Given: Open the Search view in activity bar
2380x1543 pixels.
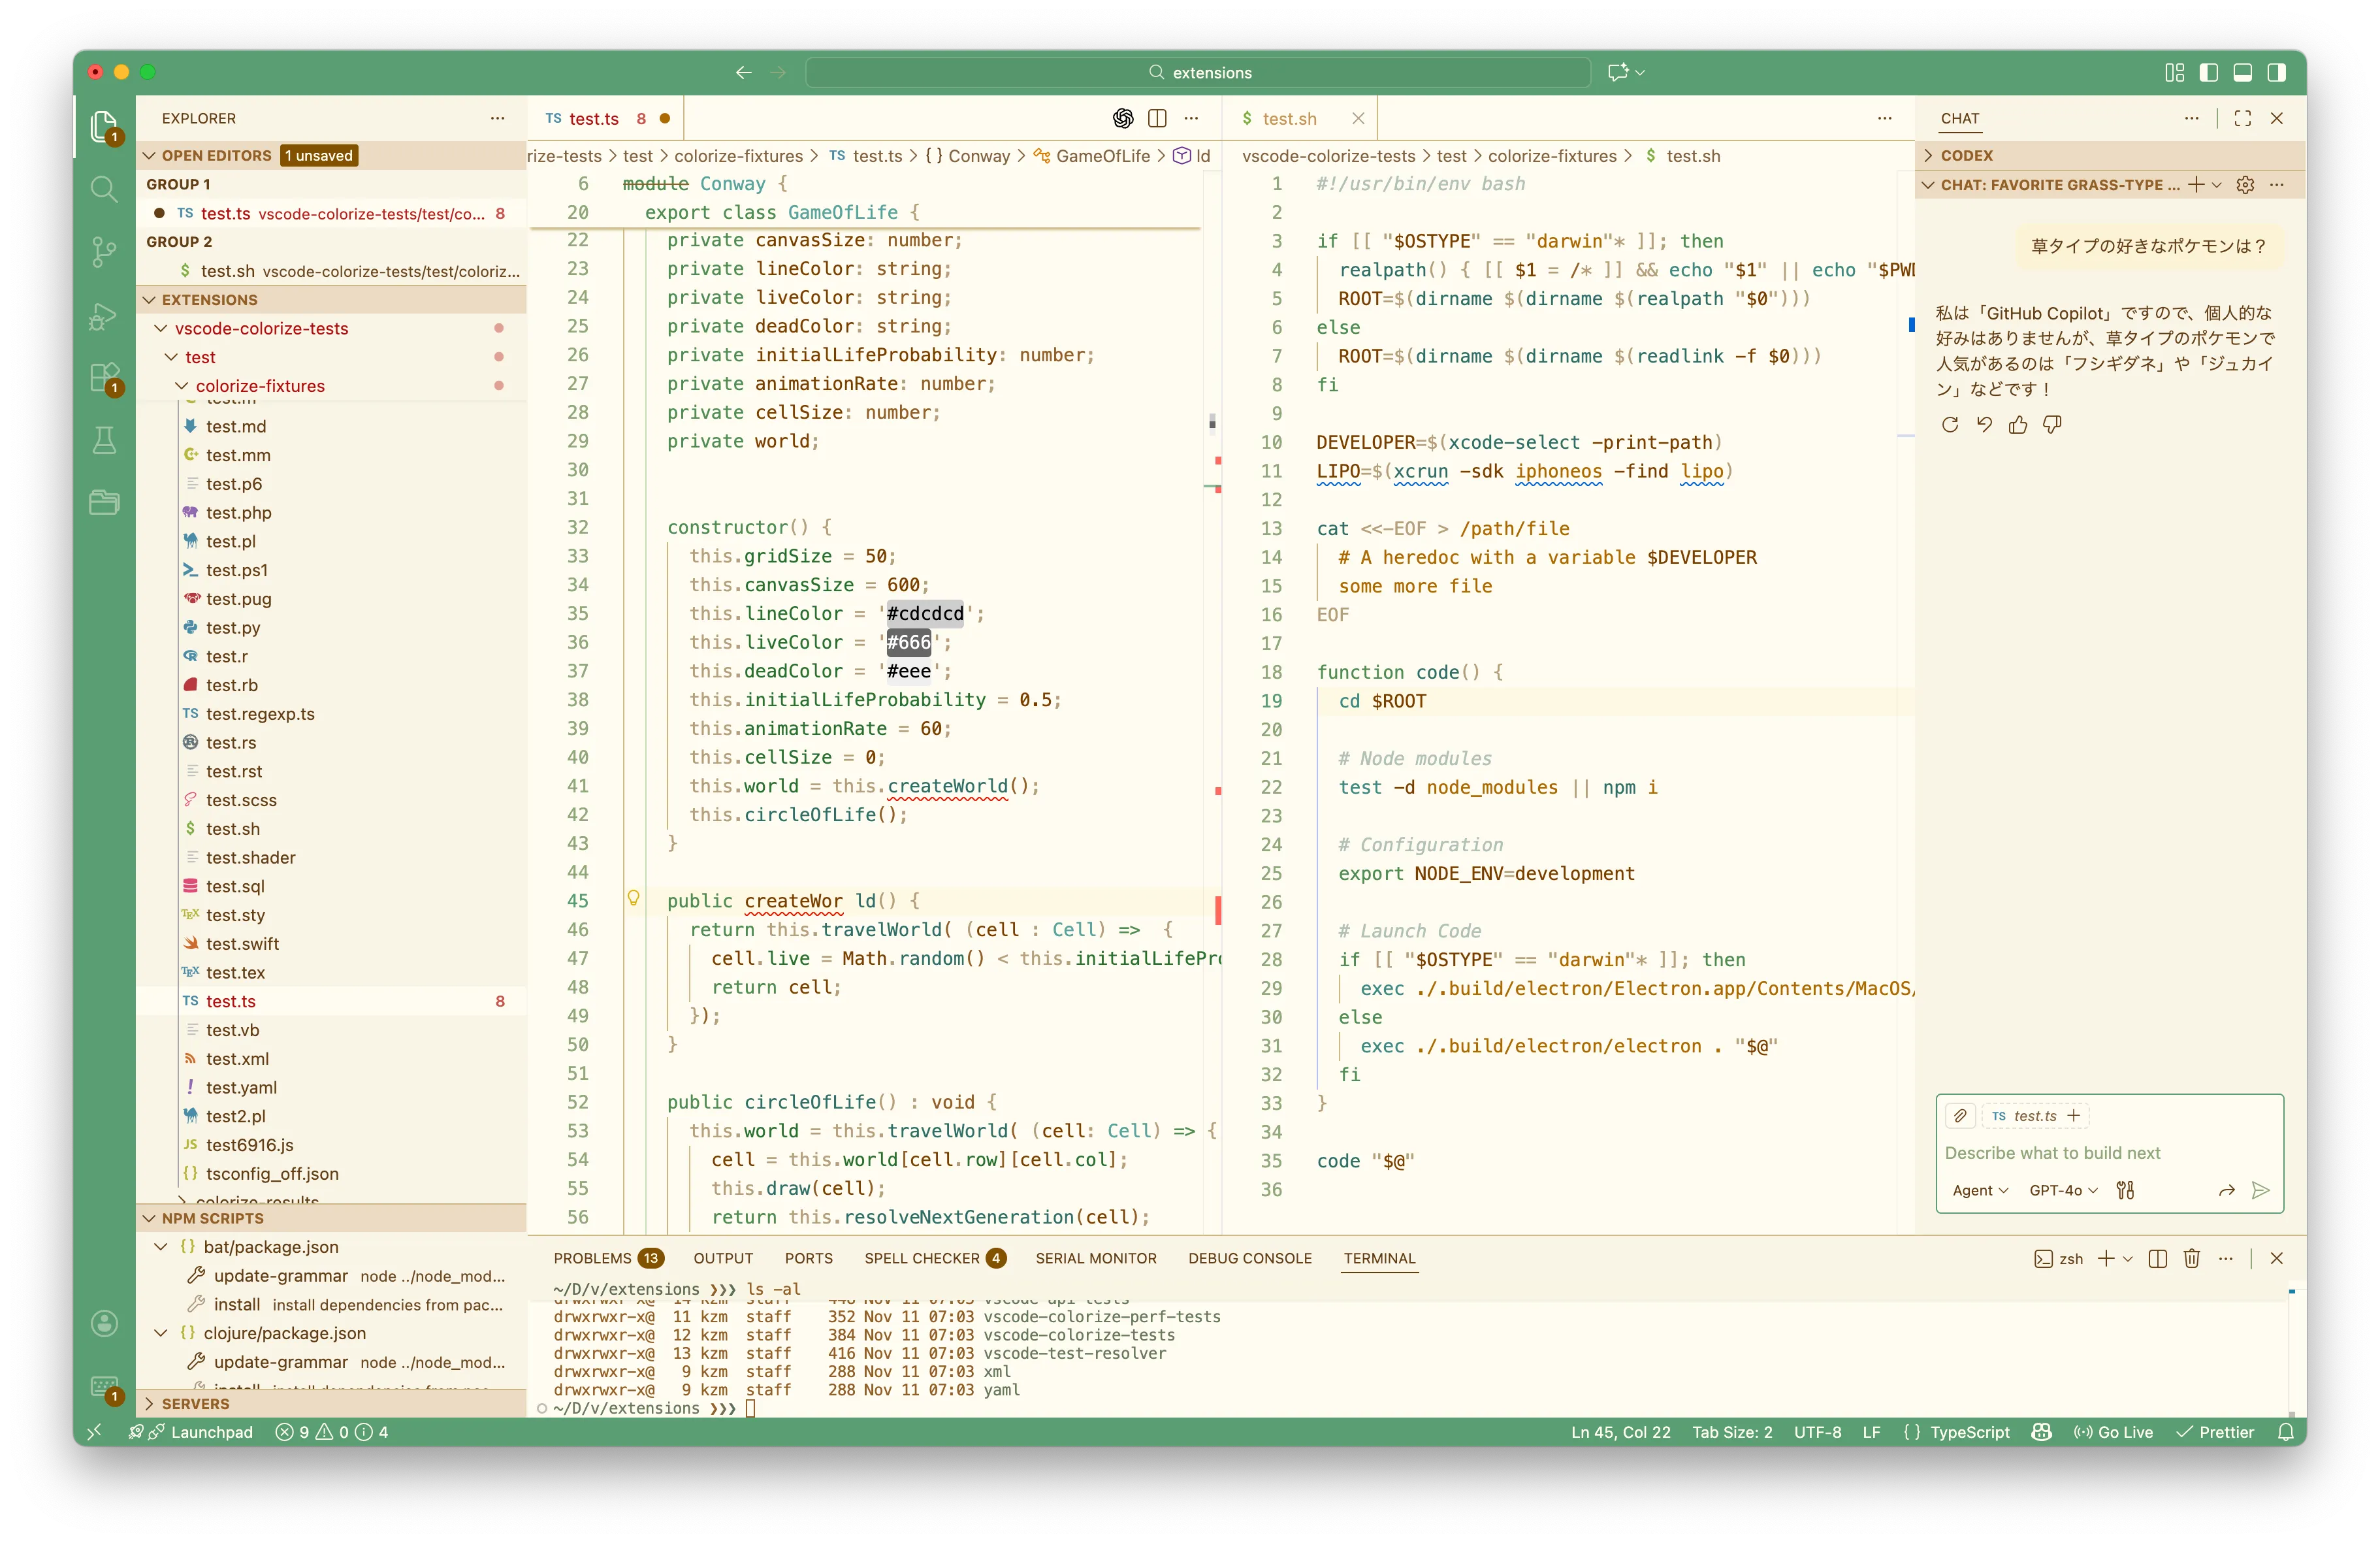Looking at the screenshot, I should [x=104, y=188].
